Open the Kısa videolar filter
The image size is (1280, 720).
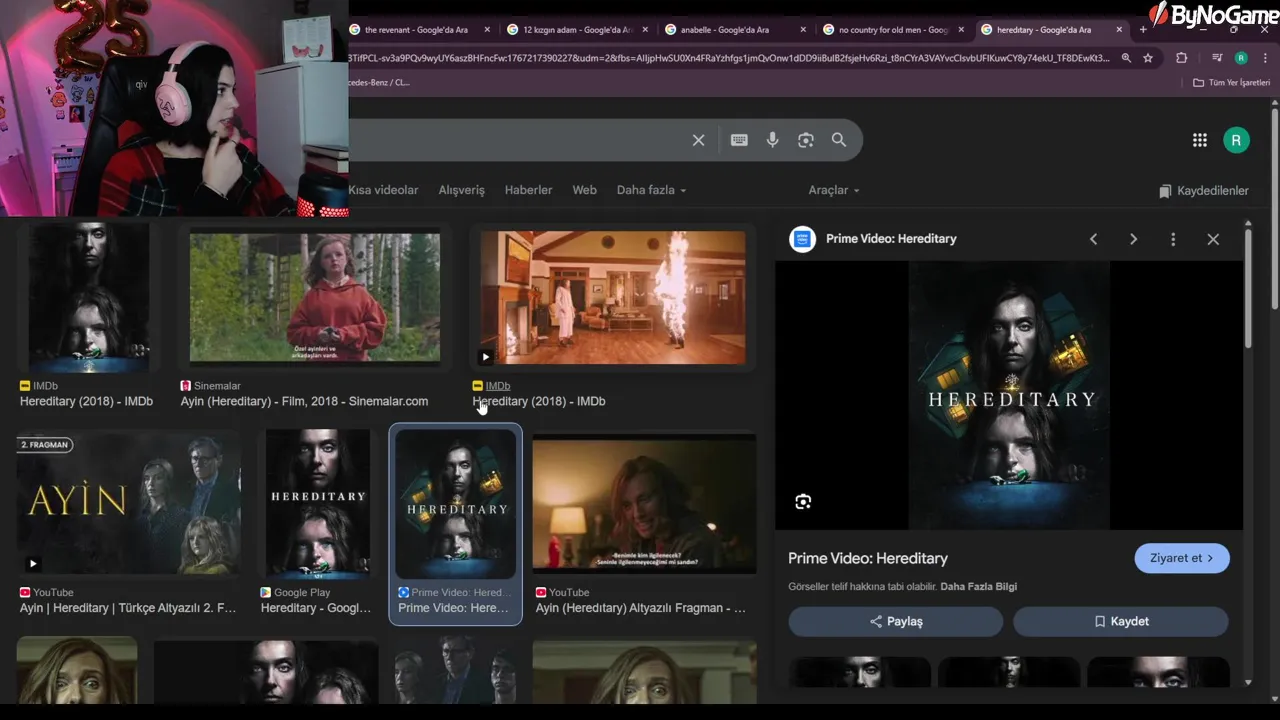(383, 190)
